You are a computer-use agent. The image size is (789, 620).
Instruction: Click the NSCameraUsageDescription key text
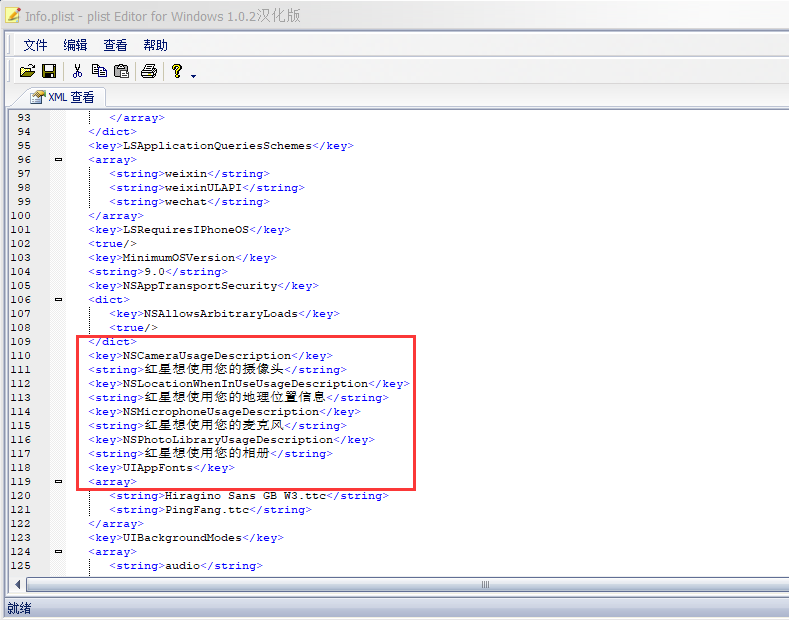click(207, 356)
